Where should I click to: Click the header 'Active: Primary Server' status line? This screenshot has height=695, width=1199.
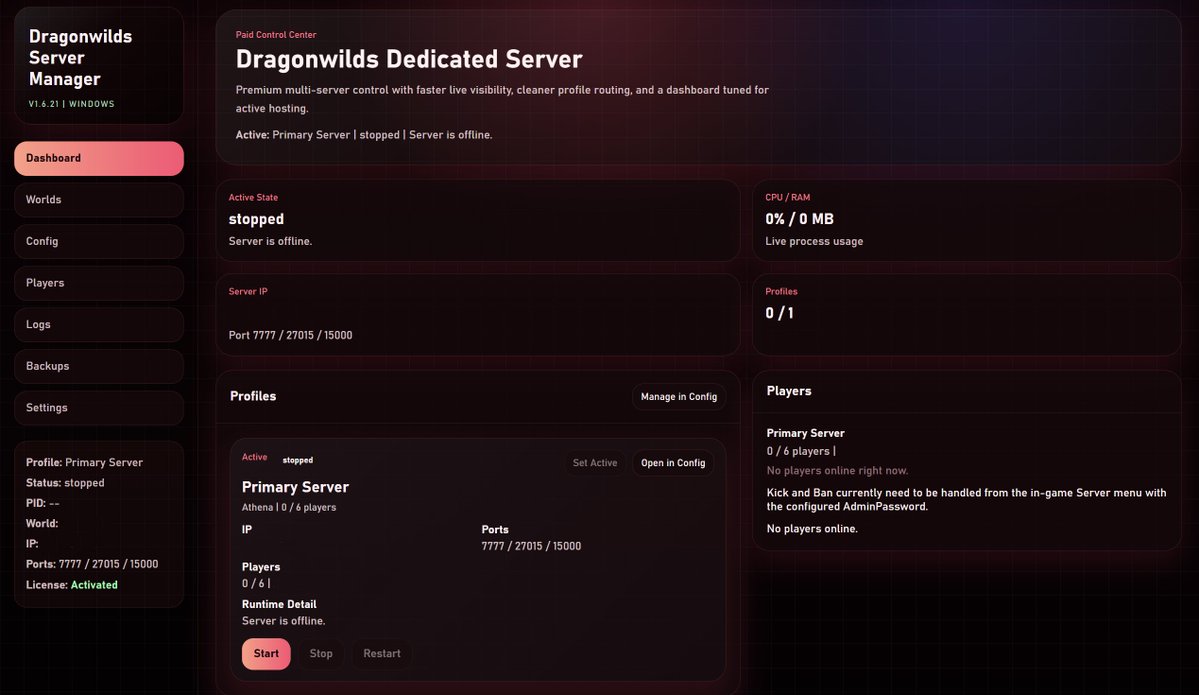tap(364, 135)
